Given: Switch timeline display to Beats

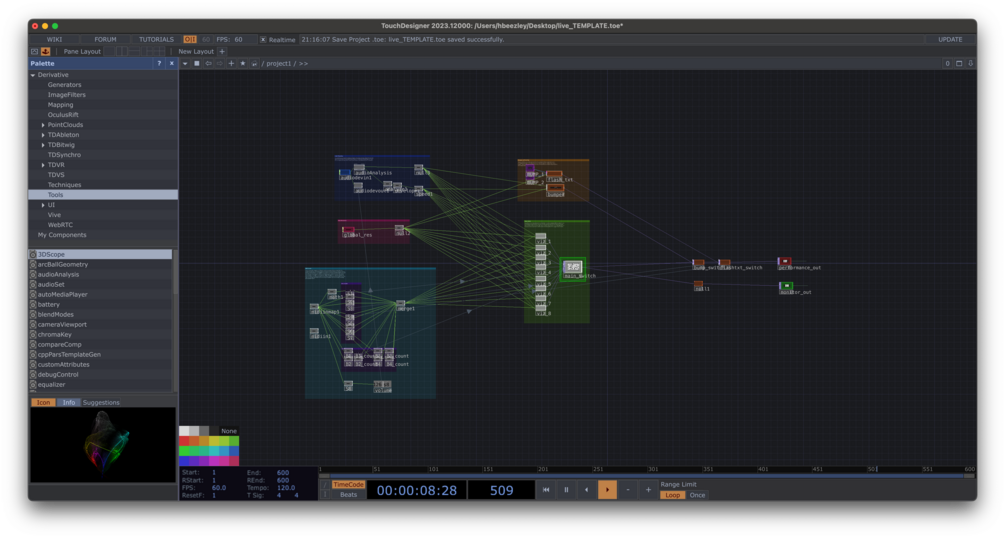Looking at the screenshot, I should 348,495.
